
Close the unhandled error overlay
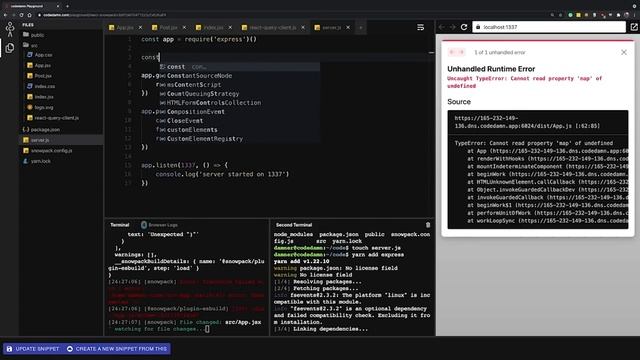[624, 52]
